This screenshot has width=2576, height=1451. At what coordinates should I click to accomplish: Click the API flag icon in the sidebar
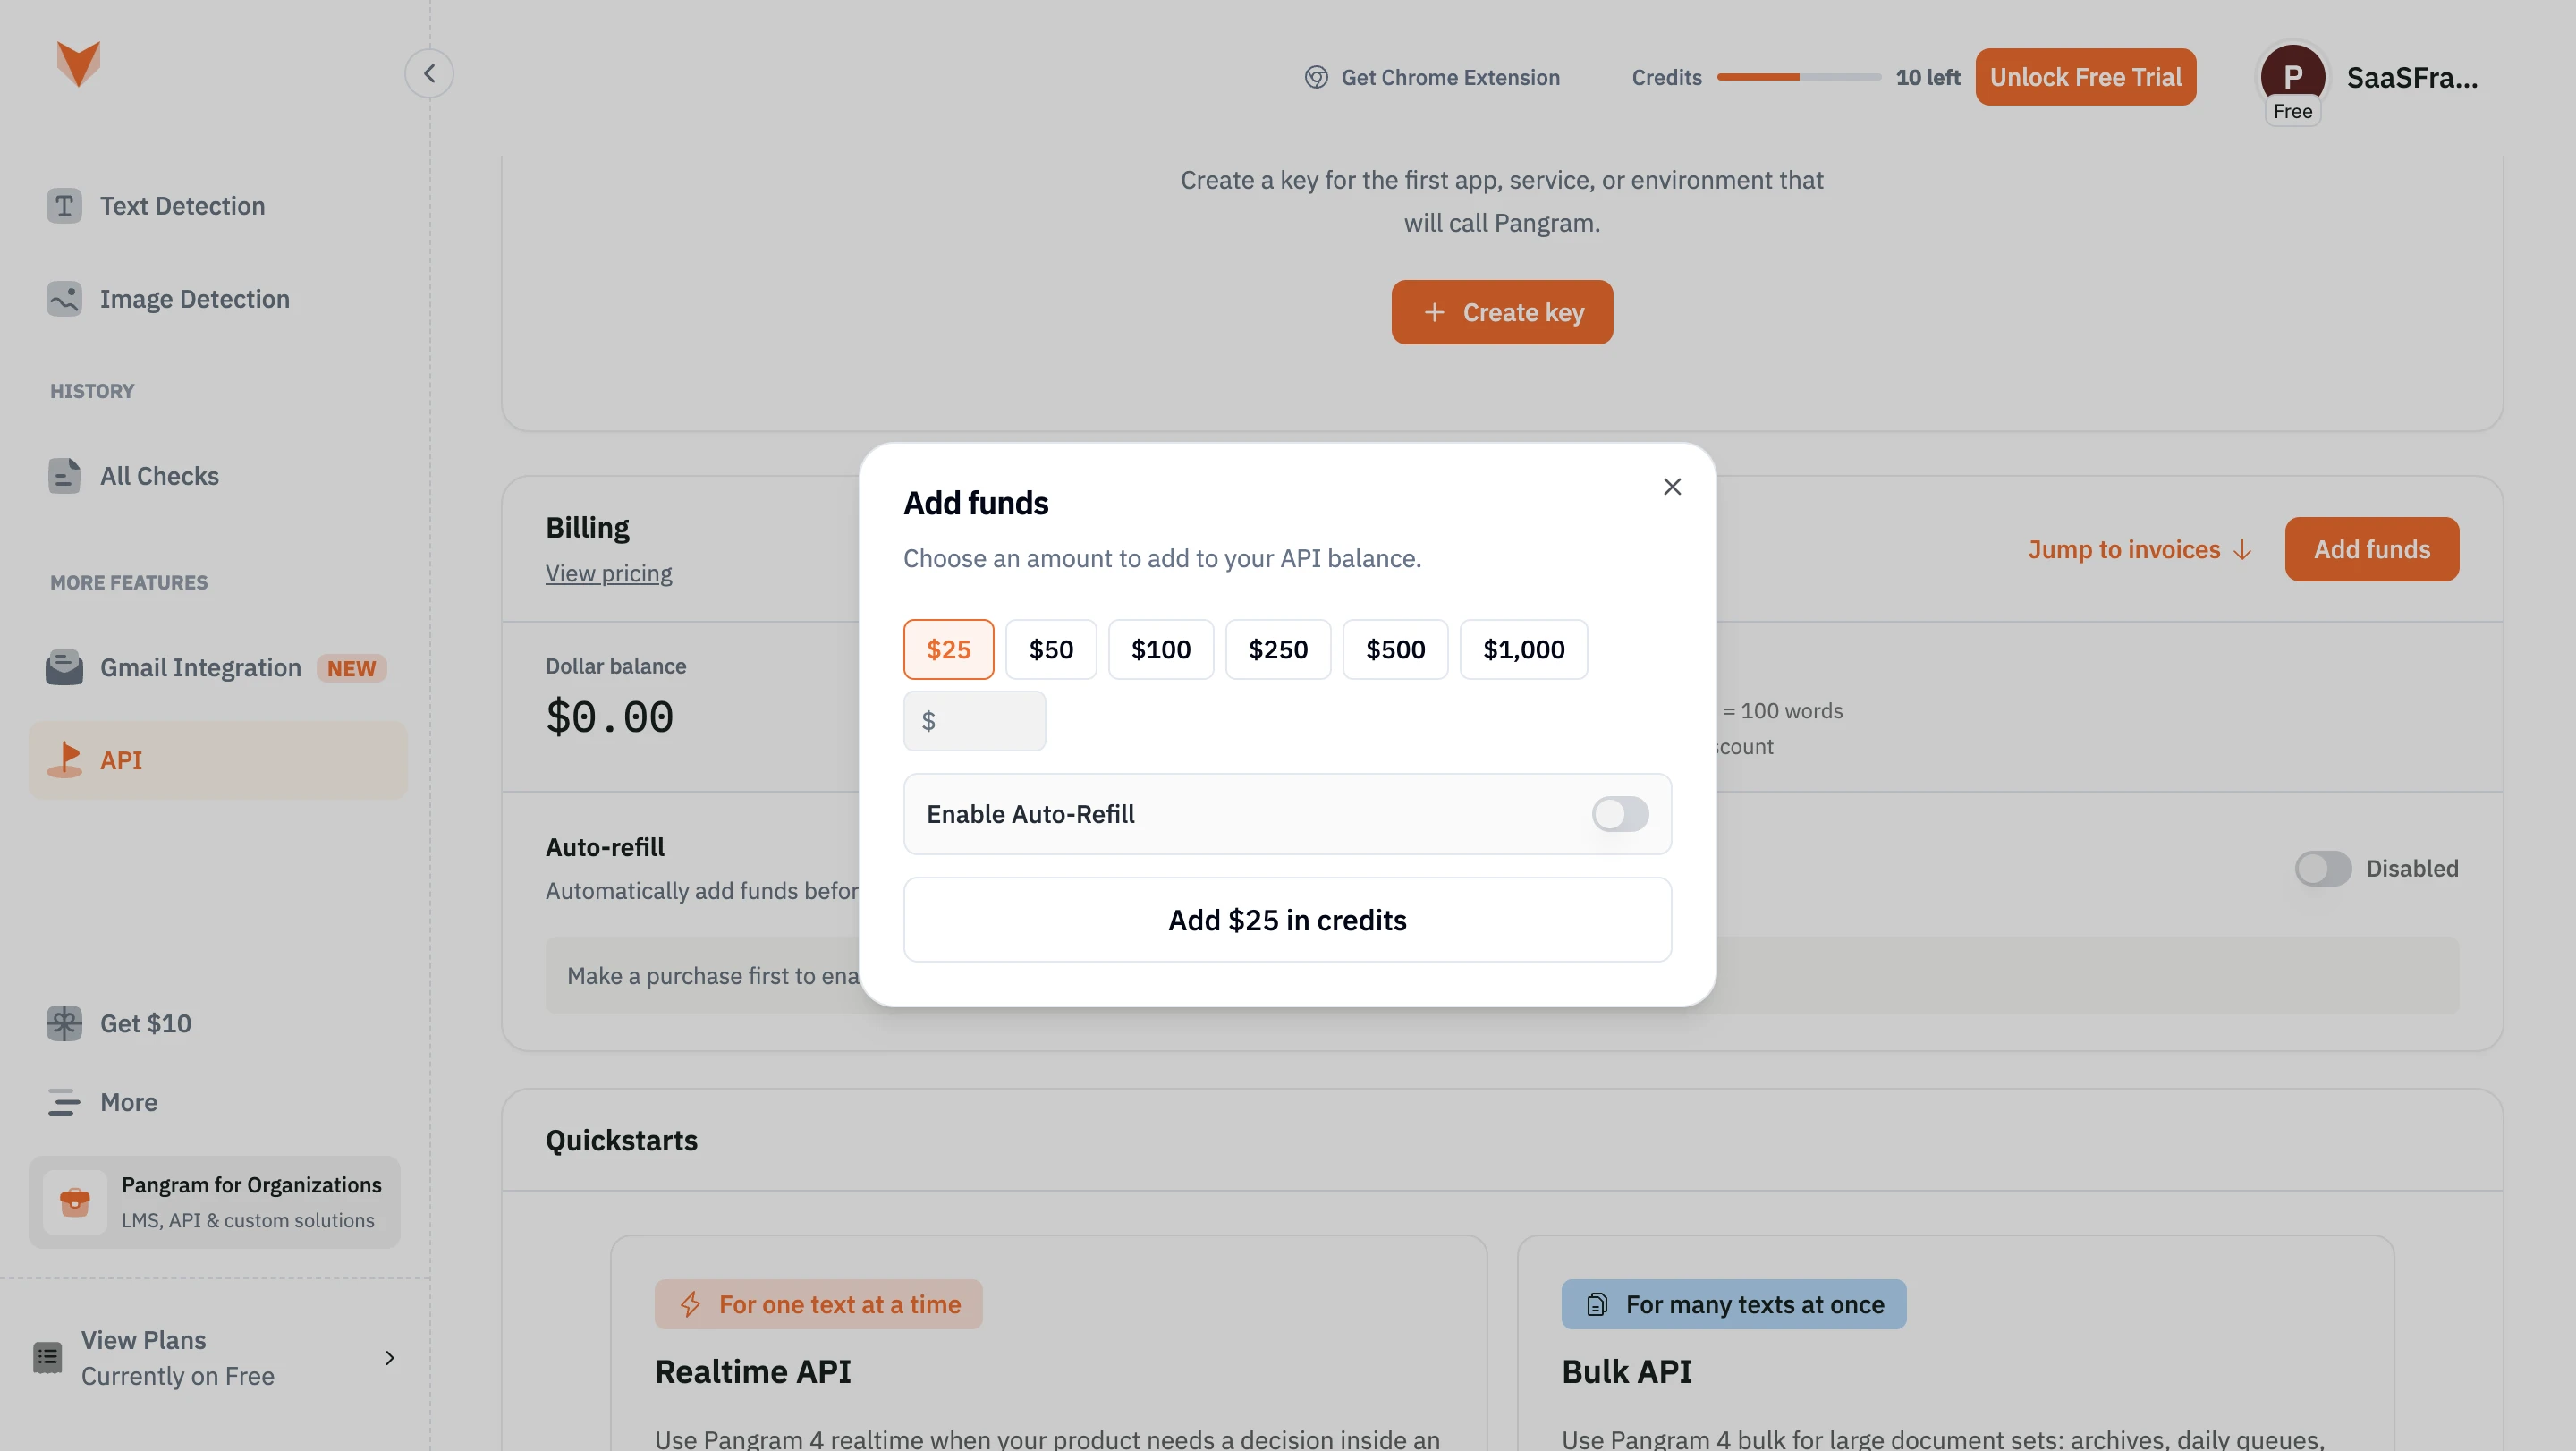[x=65, y=760]
